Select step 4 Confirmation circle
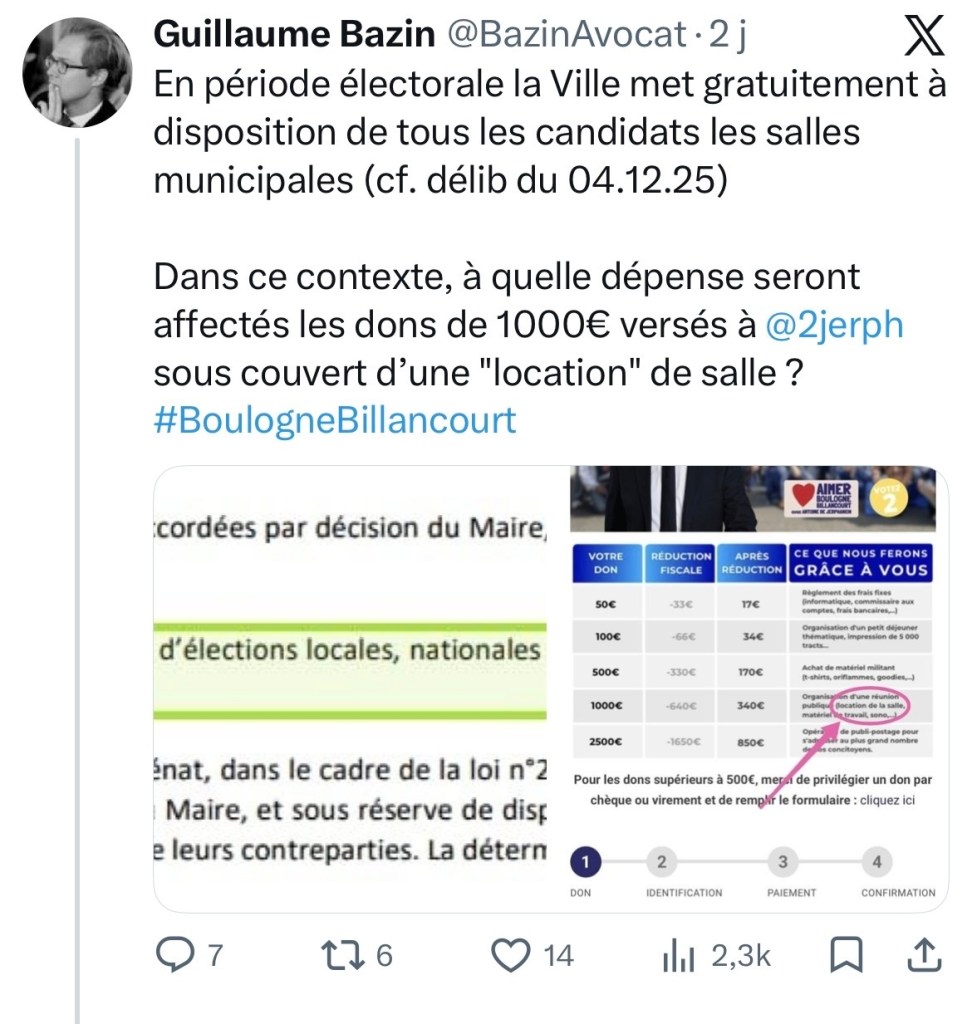The height and width of the screenshot is (1024, 972). (877, 860)
